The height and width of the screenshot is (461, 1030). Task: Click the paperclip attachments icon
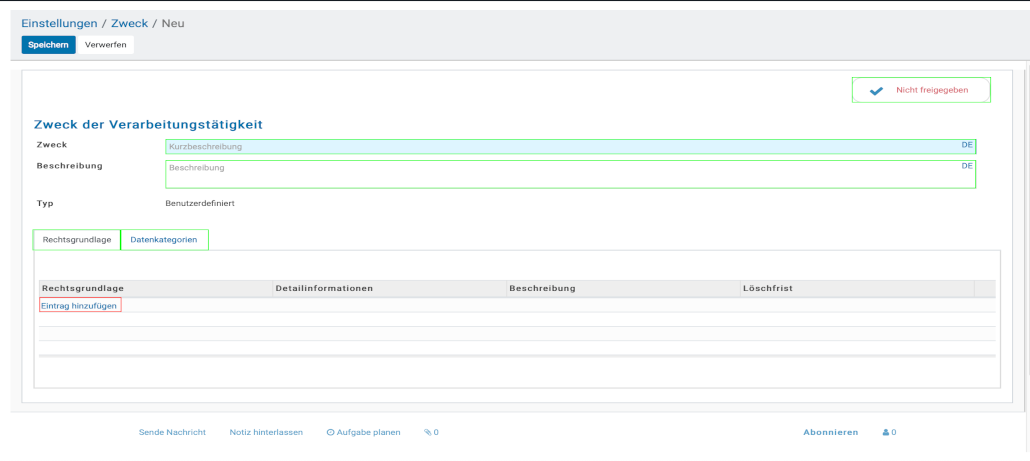click(427, 433)
